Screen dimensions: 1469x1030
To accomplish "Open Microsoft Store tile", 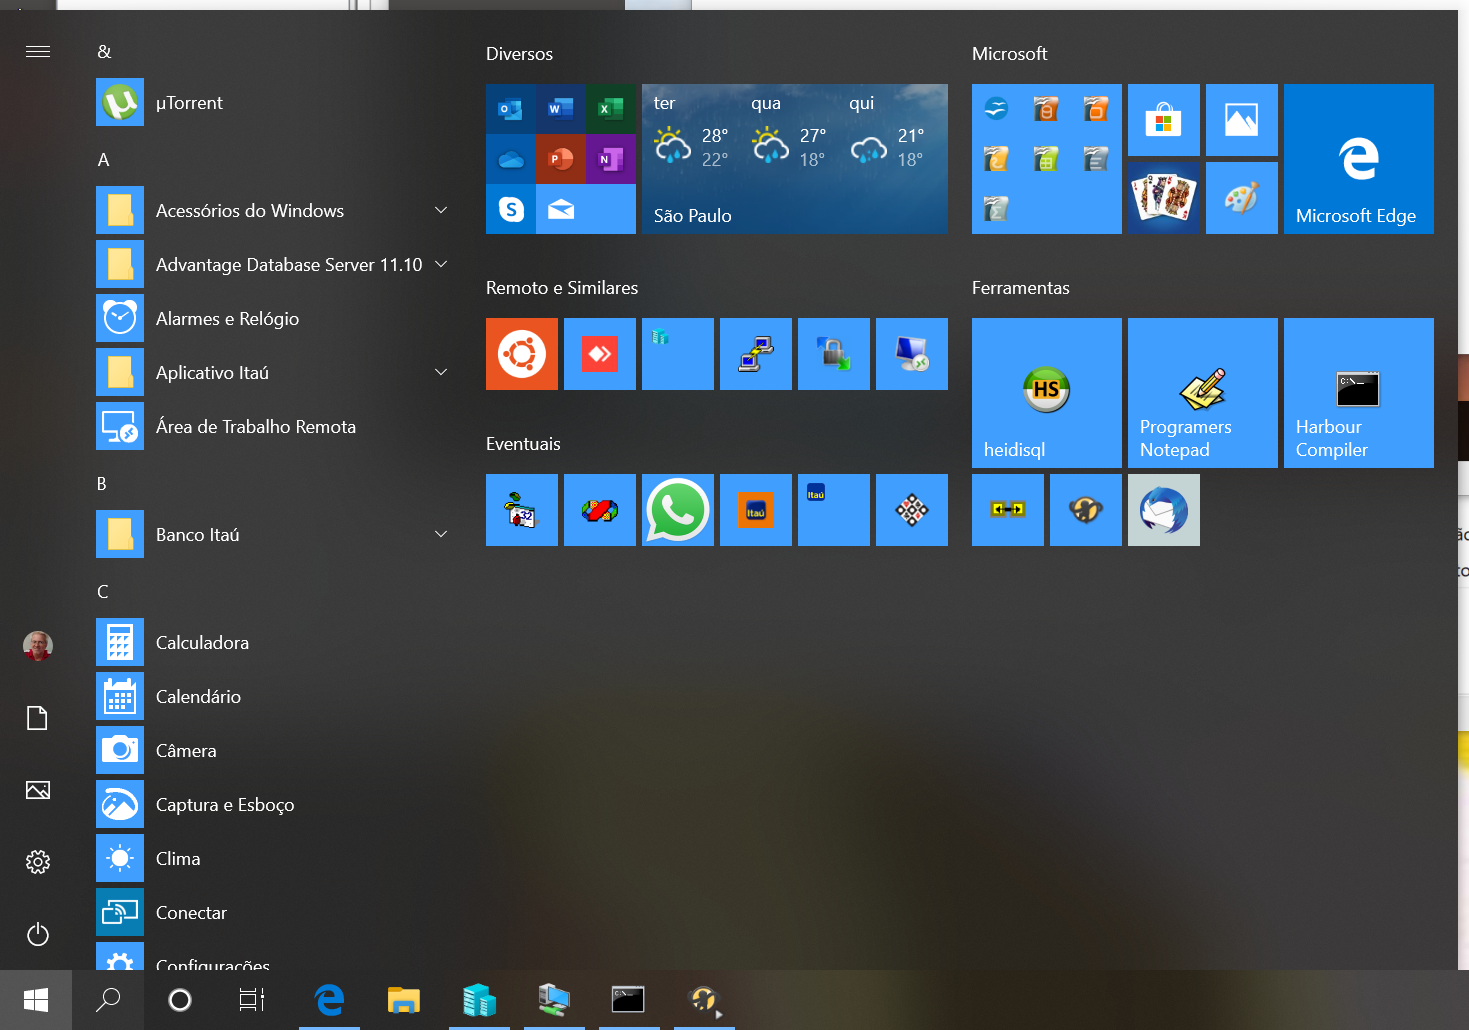I will tap(1163, 120).
